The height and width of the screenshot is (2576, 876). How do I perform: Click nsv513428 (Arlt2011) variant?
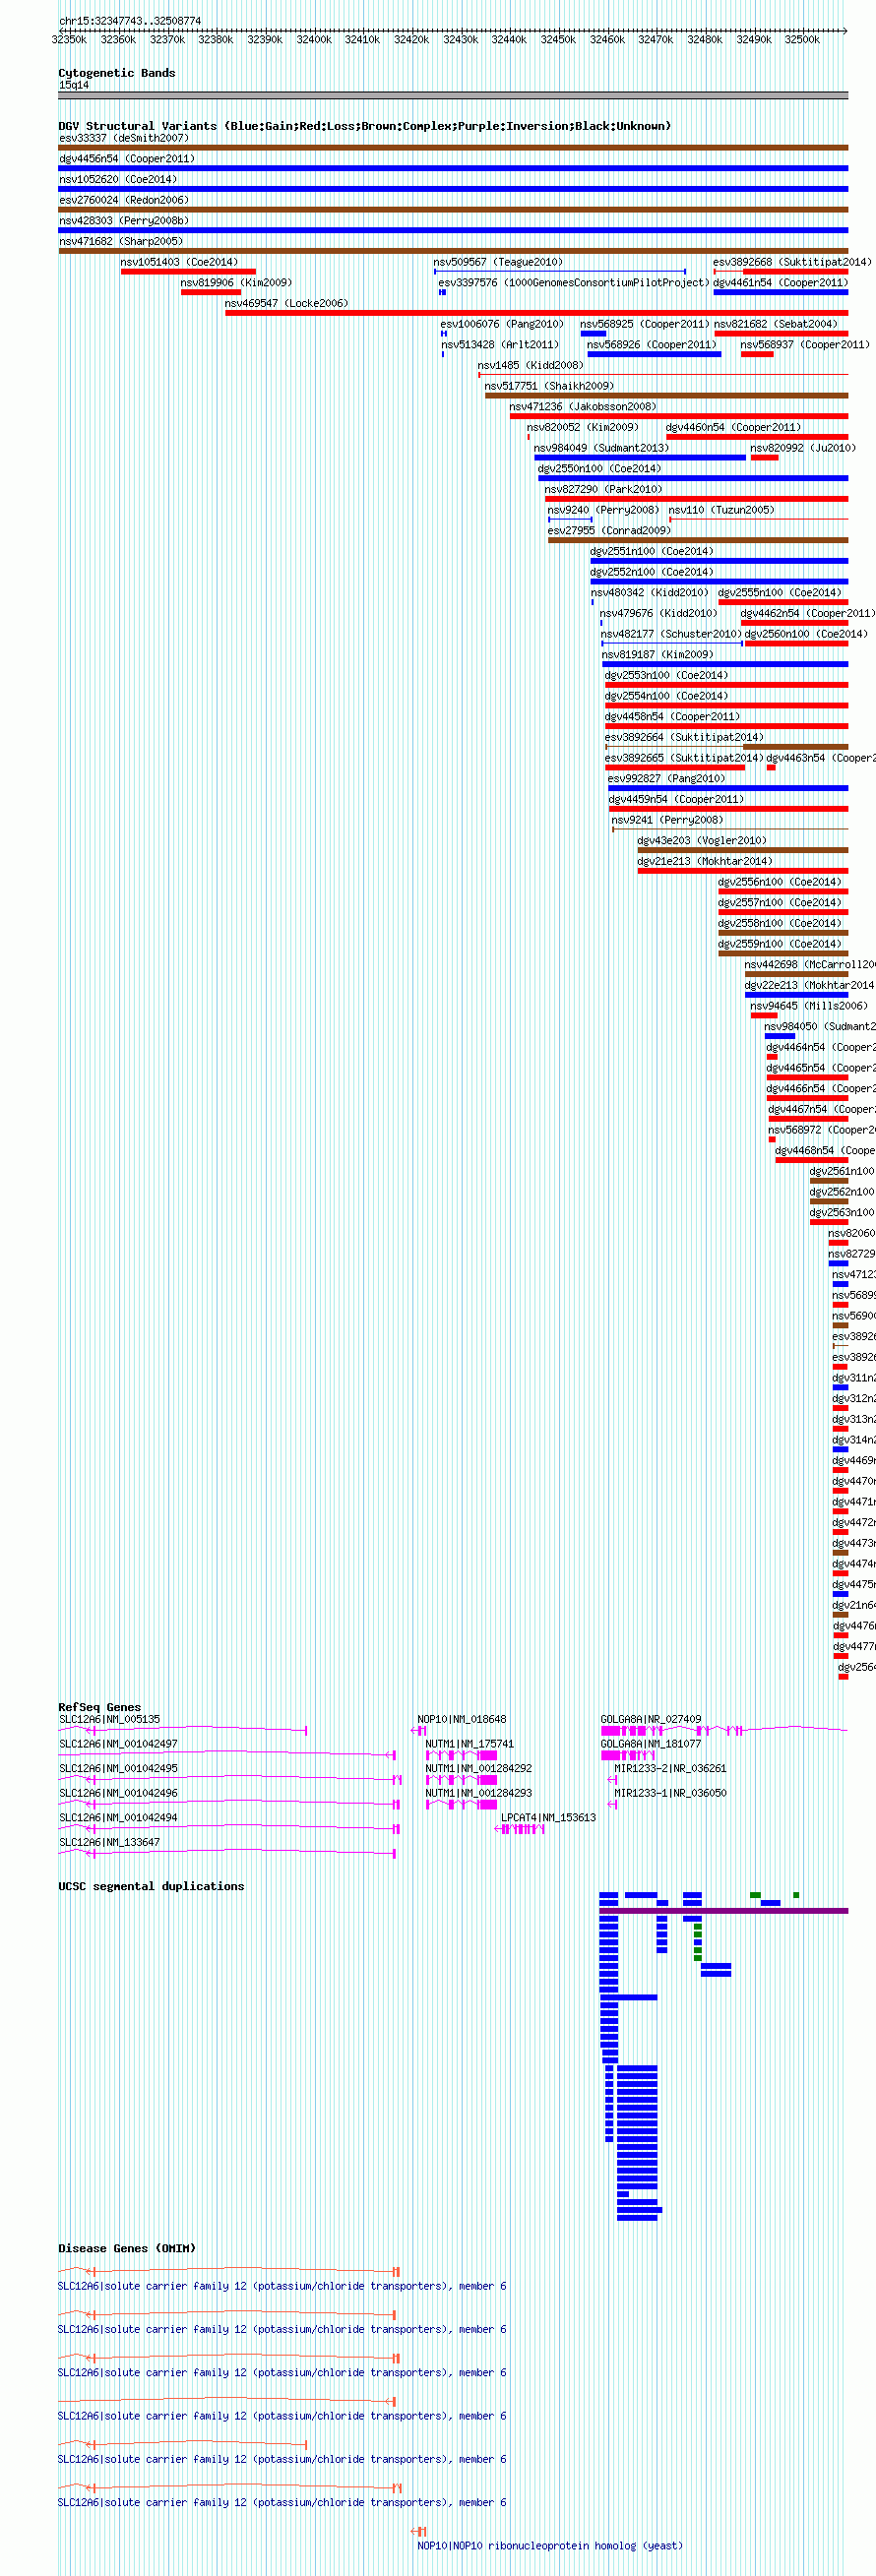443,354
